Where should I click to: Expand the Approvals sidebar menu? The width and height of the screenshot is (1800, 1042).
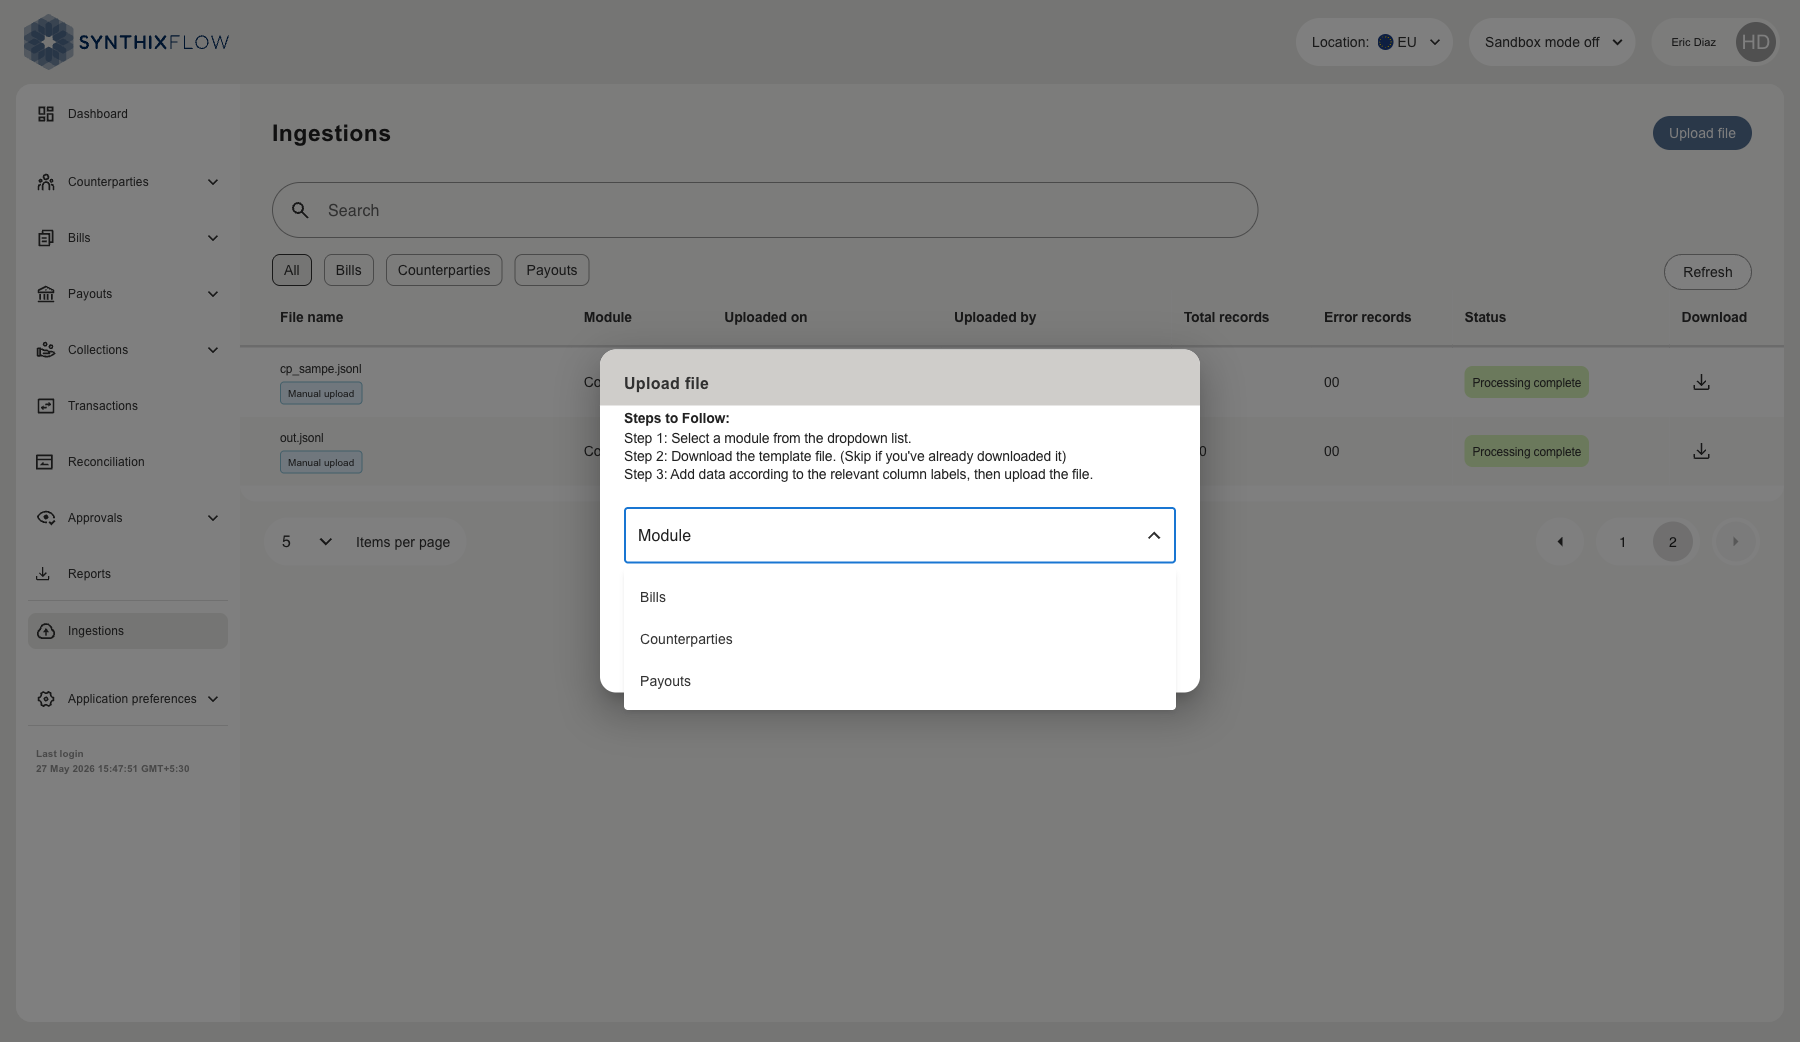[213, 518]
